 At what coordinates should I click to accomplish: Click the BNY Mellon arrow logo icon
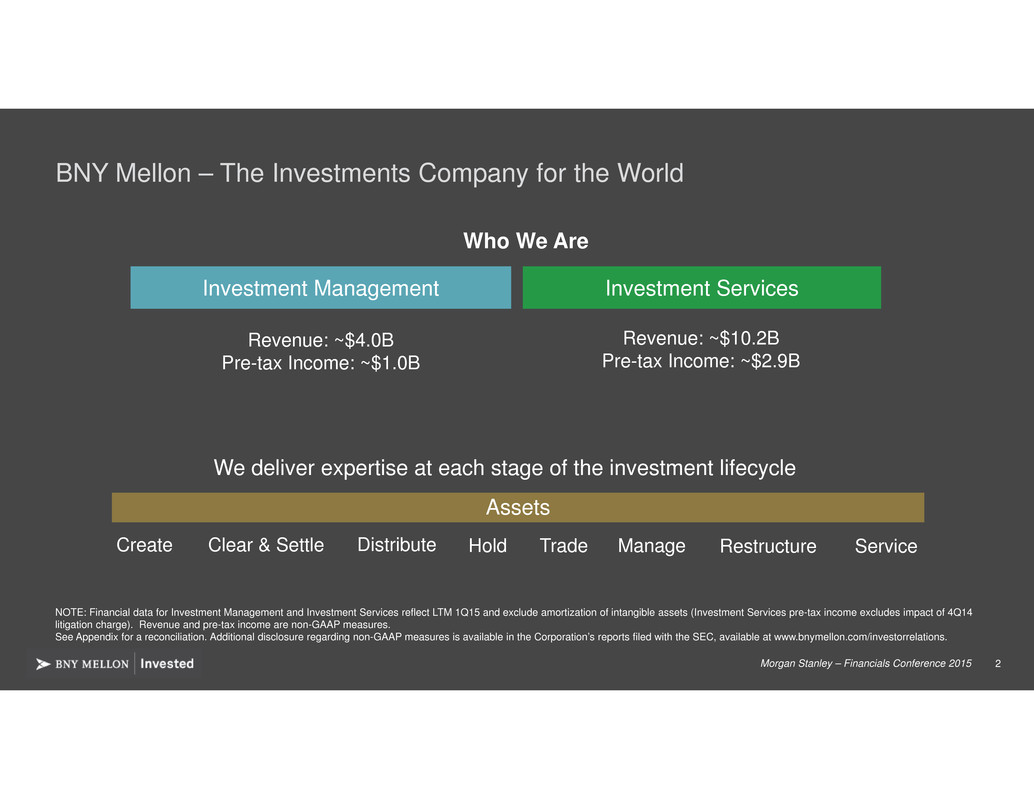click(44, 664)
